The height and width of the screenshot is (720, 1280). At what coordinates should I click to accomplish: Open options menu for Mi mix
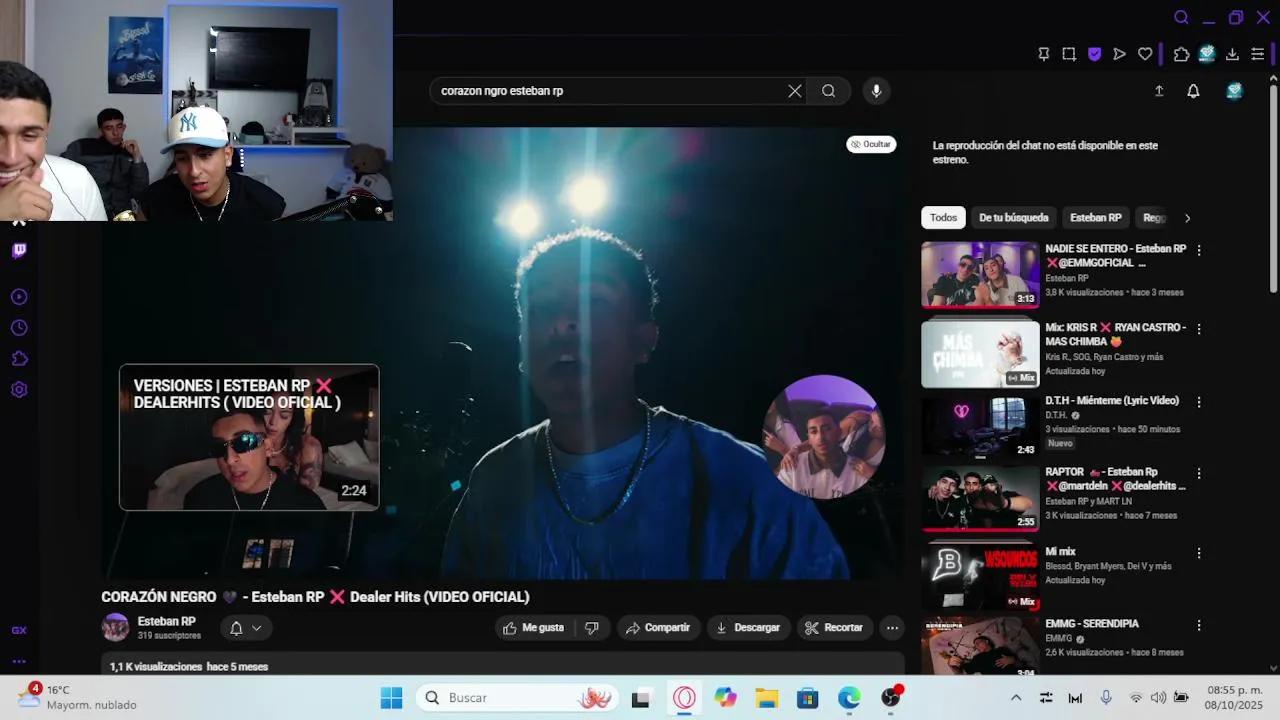click(x=1199, y=553)
